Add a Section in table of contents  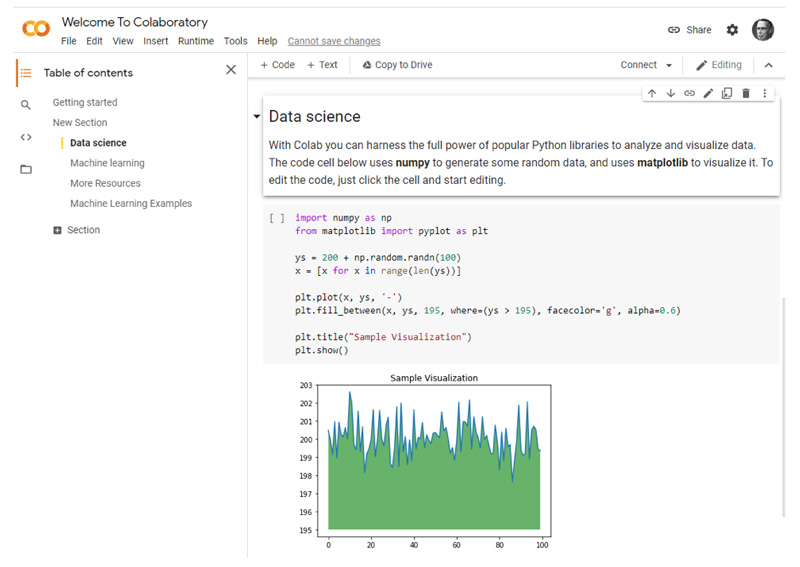[77, 230]
